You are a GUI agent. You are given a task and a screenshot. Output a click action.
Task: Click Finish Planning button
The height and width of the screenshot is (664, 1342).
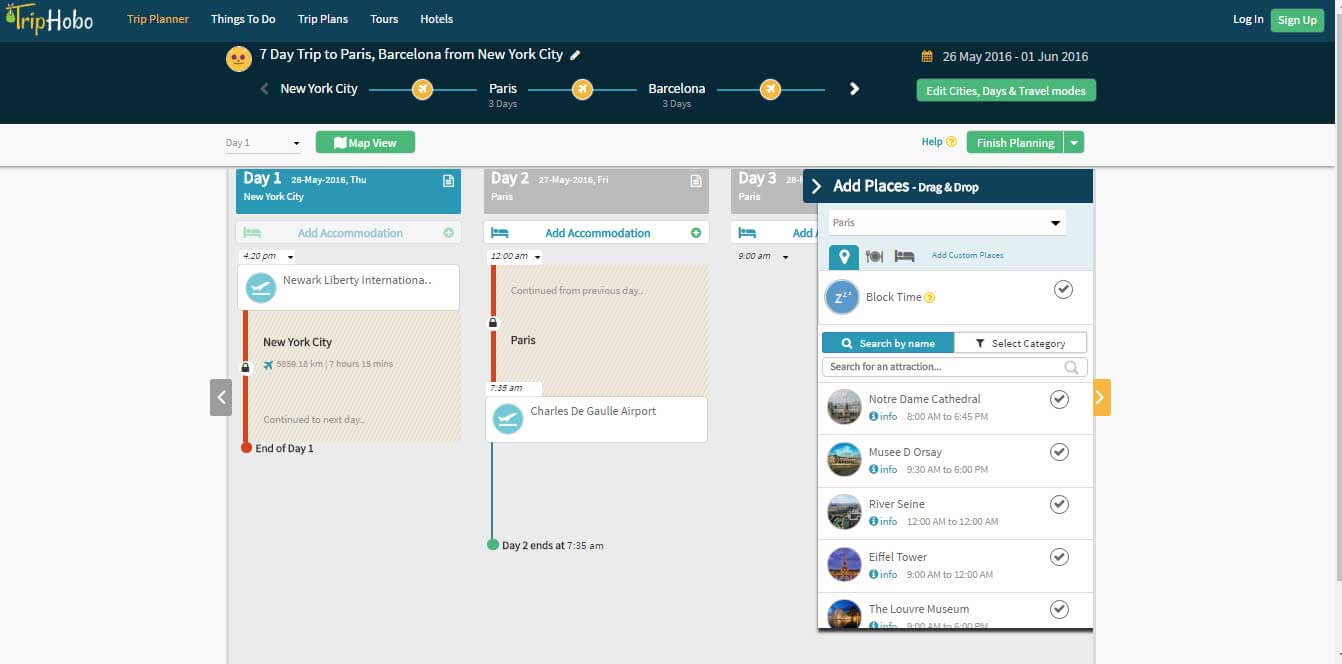tap(1015, 143)
